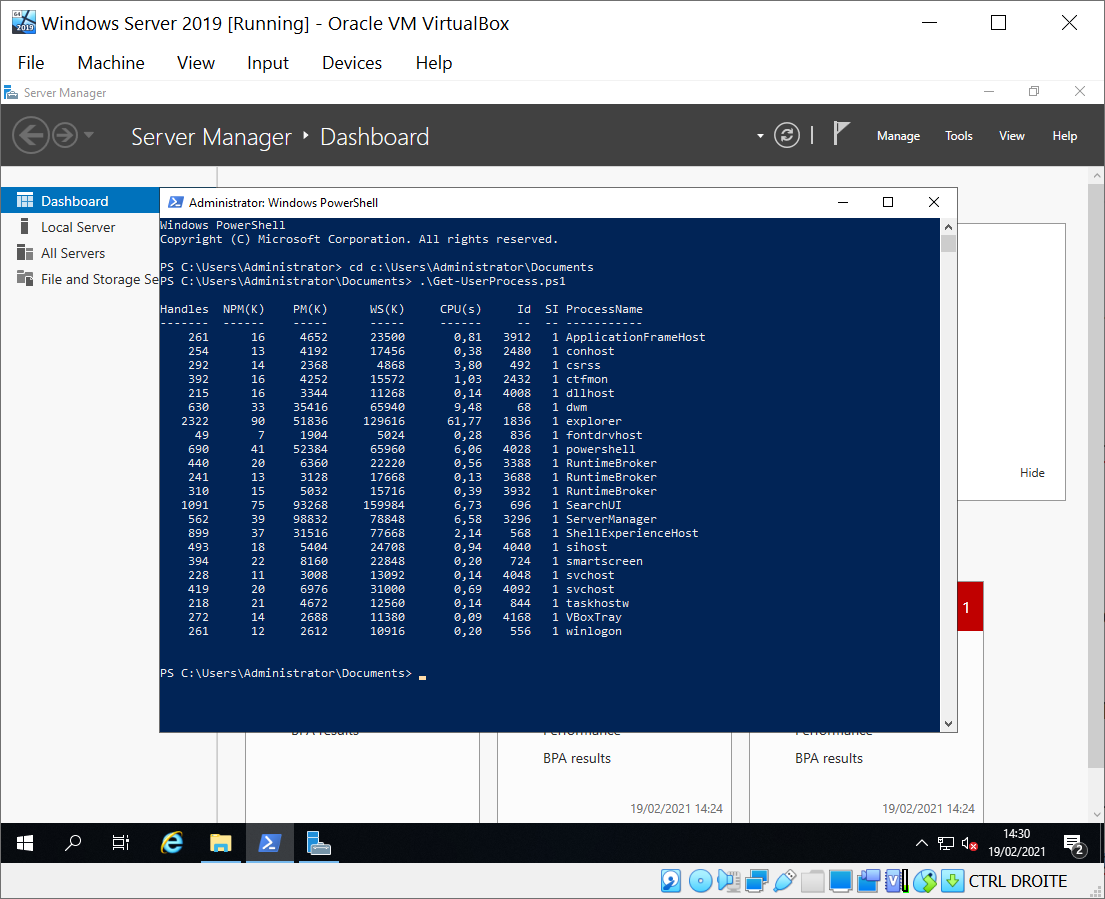Click the Server Manager refresh icon
This screenshot has height=899, width=1105.
788,136
